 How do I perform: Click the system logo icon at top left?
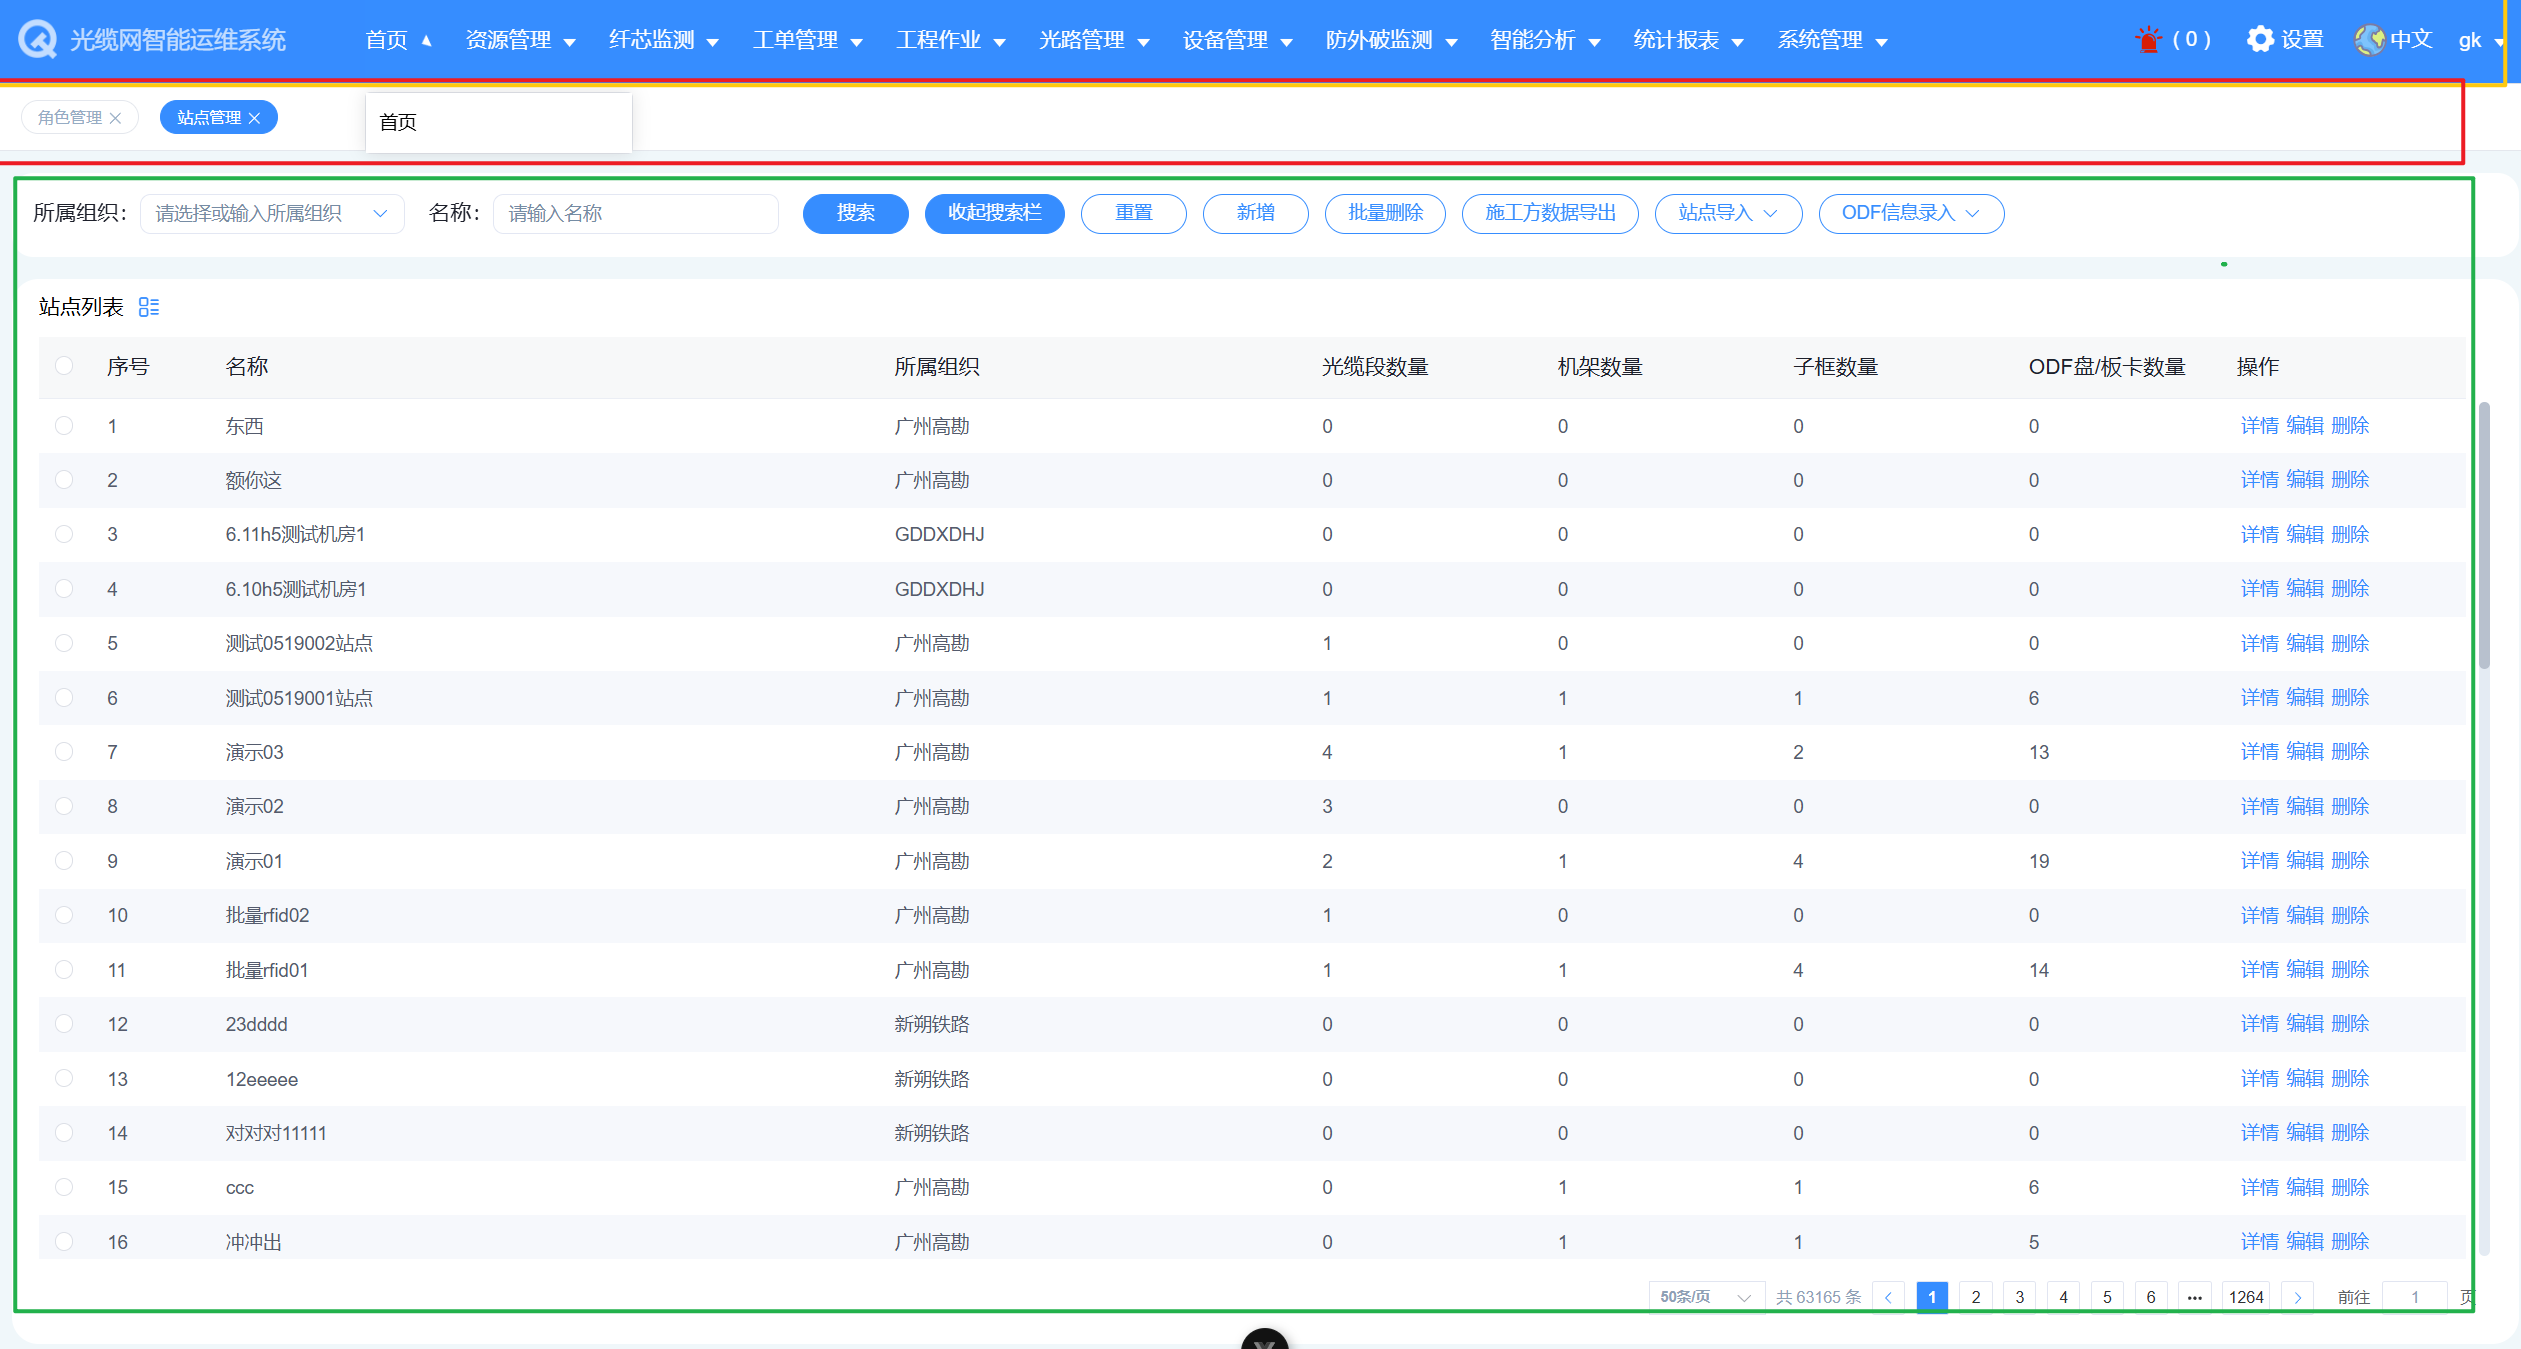click(x=37, y=40)
